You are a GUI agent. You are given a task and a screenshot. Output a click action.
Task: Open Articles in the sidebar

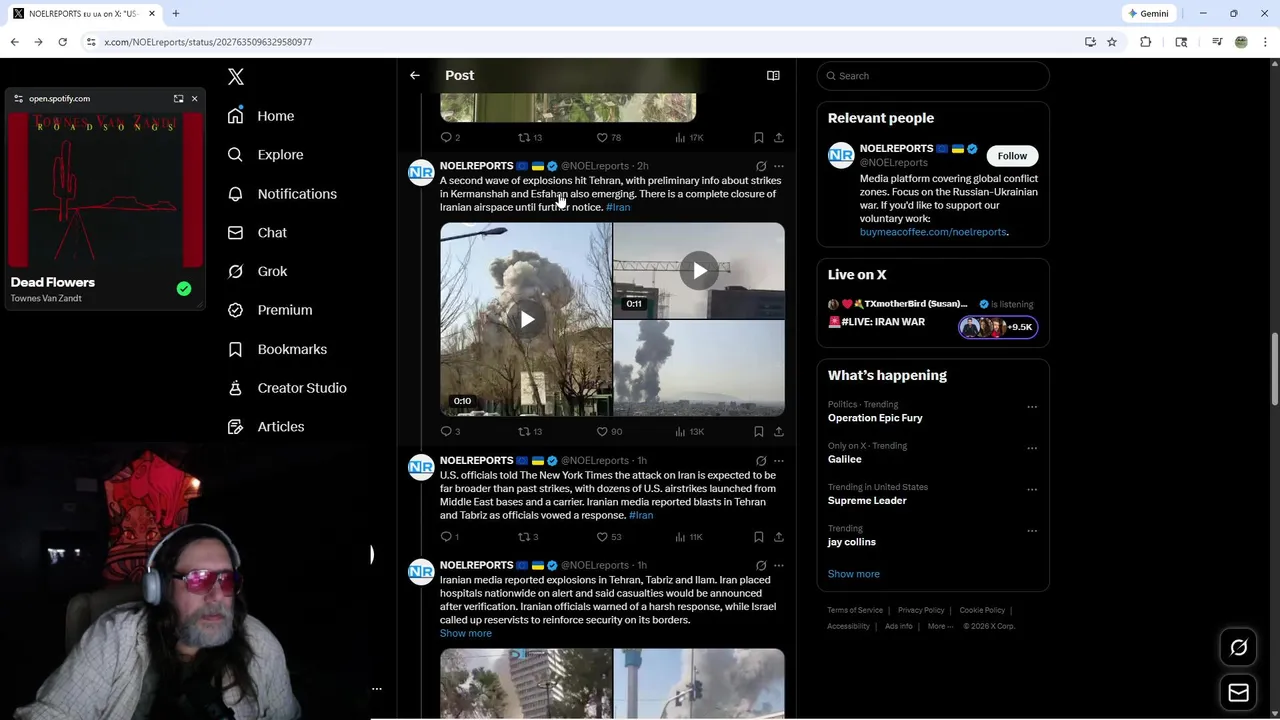tap(266, 427)
